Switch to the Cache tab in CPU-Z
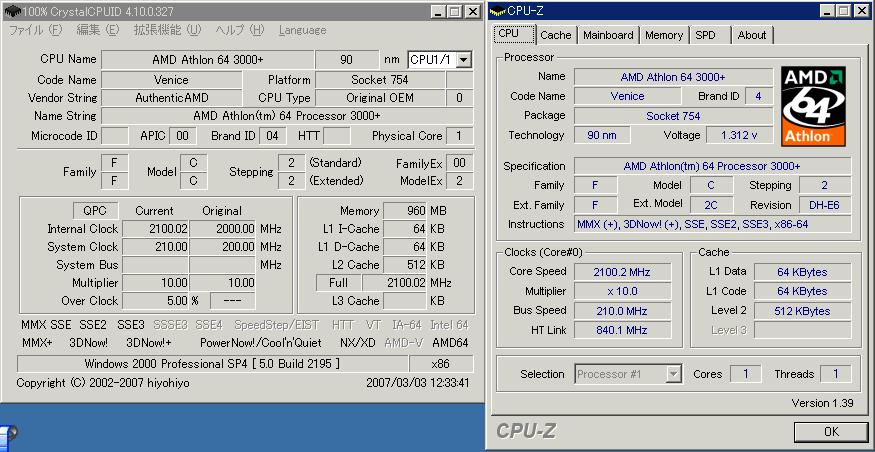Viewport: 875px width, 452px height. click(556, 35)
